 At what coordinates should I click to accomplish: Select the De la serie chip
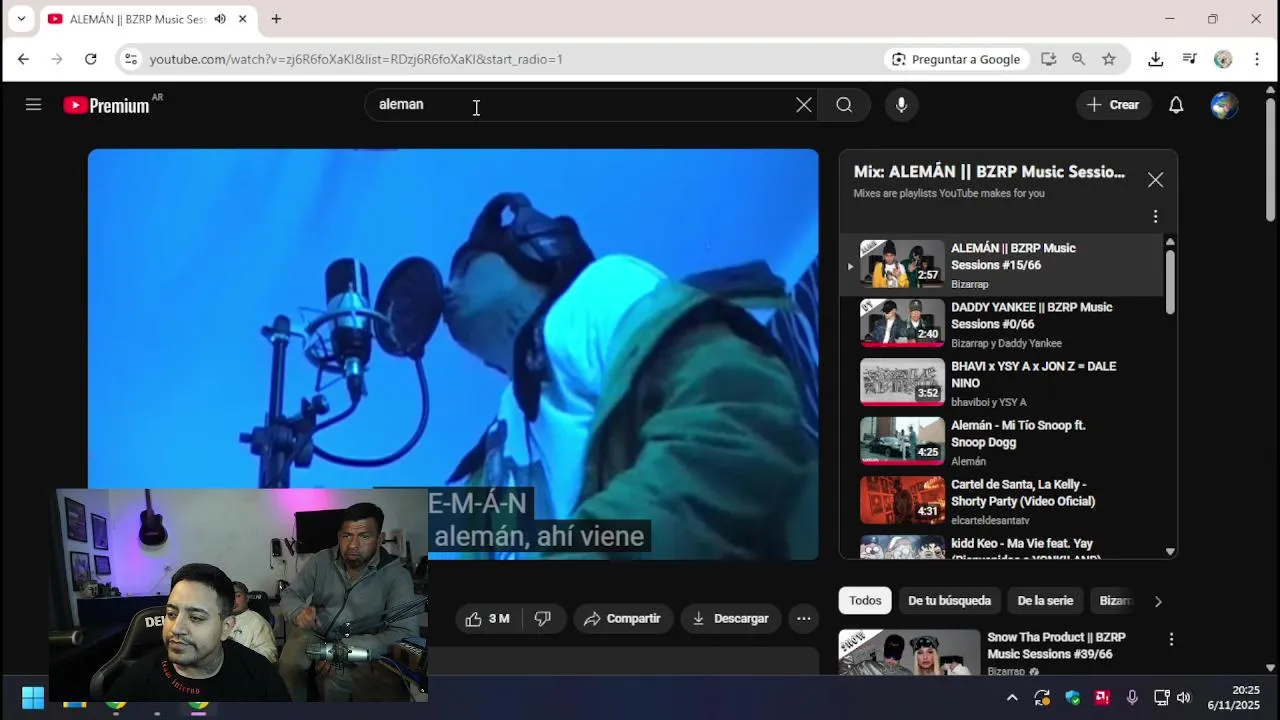(x=1045, y=601)
